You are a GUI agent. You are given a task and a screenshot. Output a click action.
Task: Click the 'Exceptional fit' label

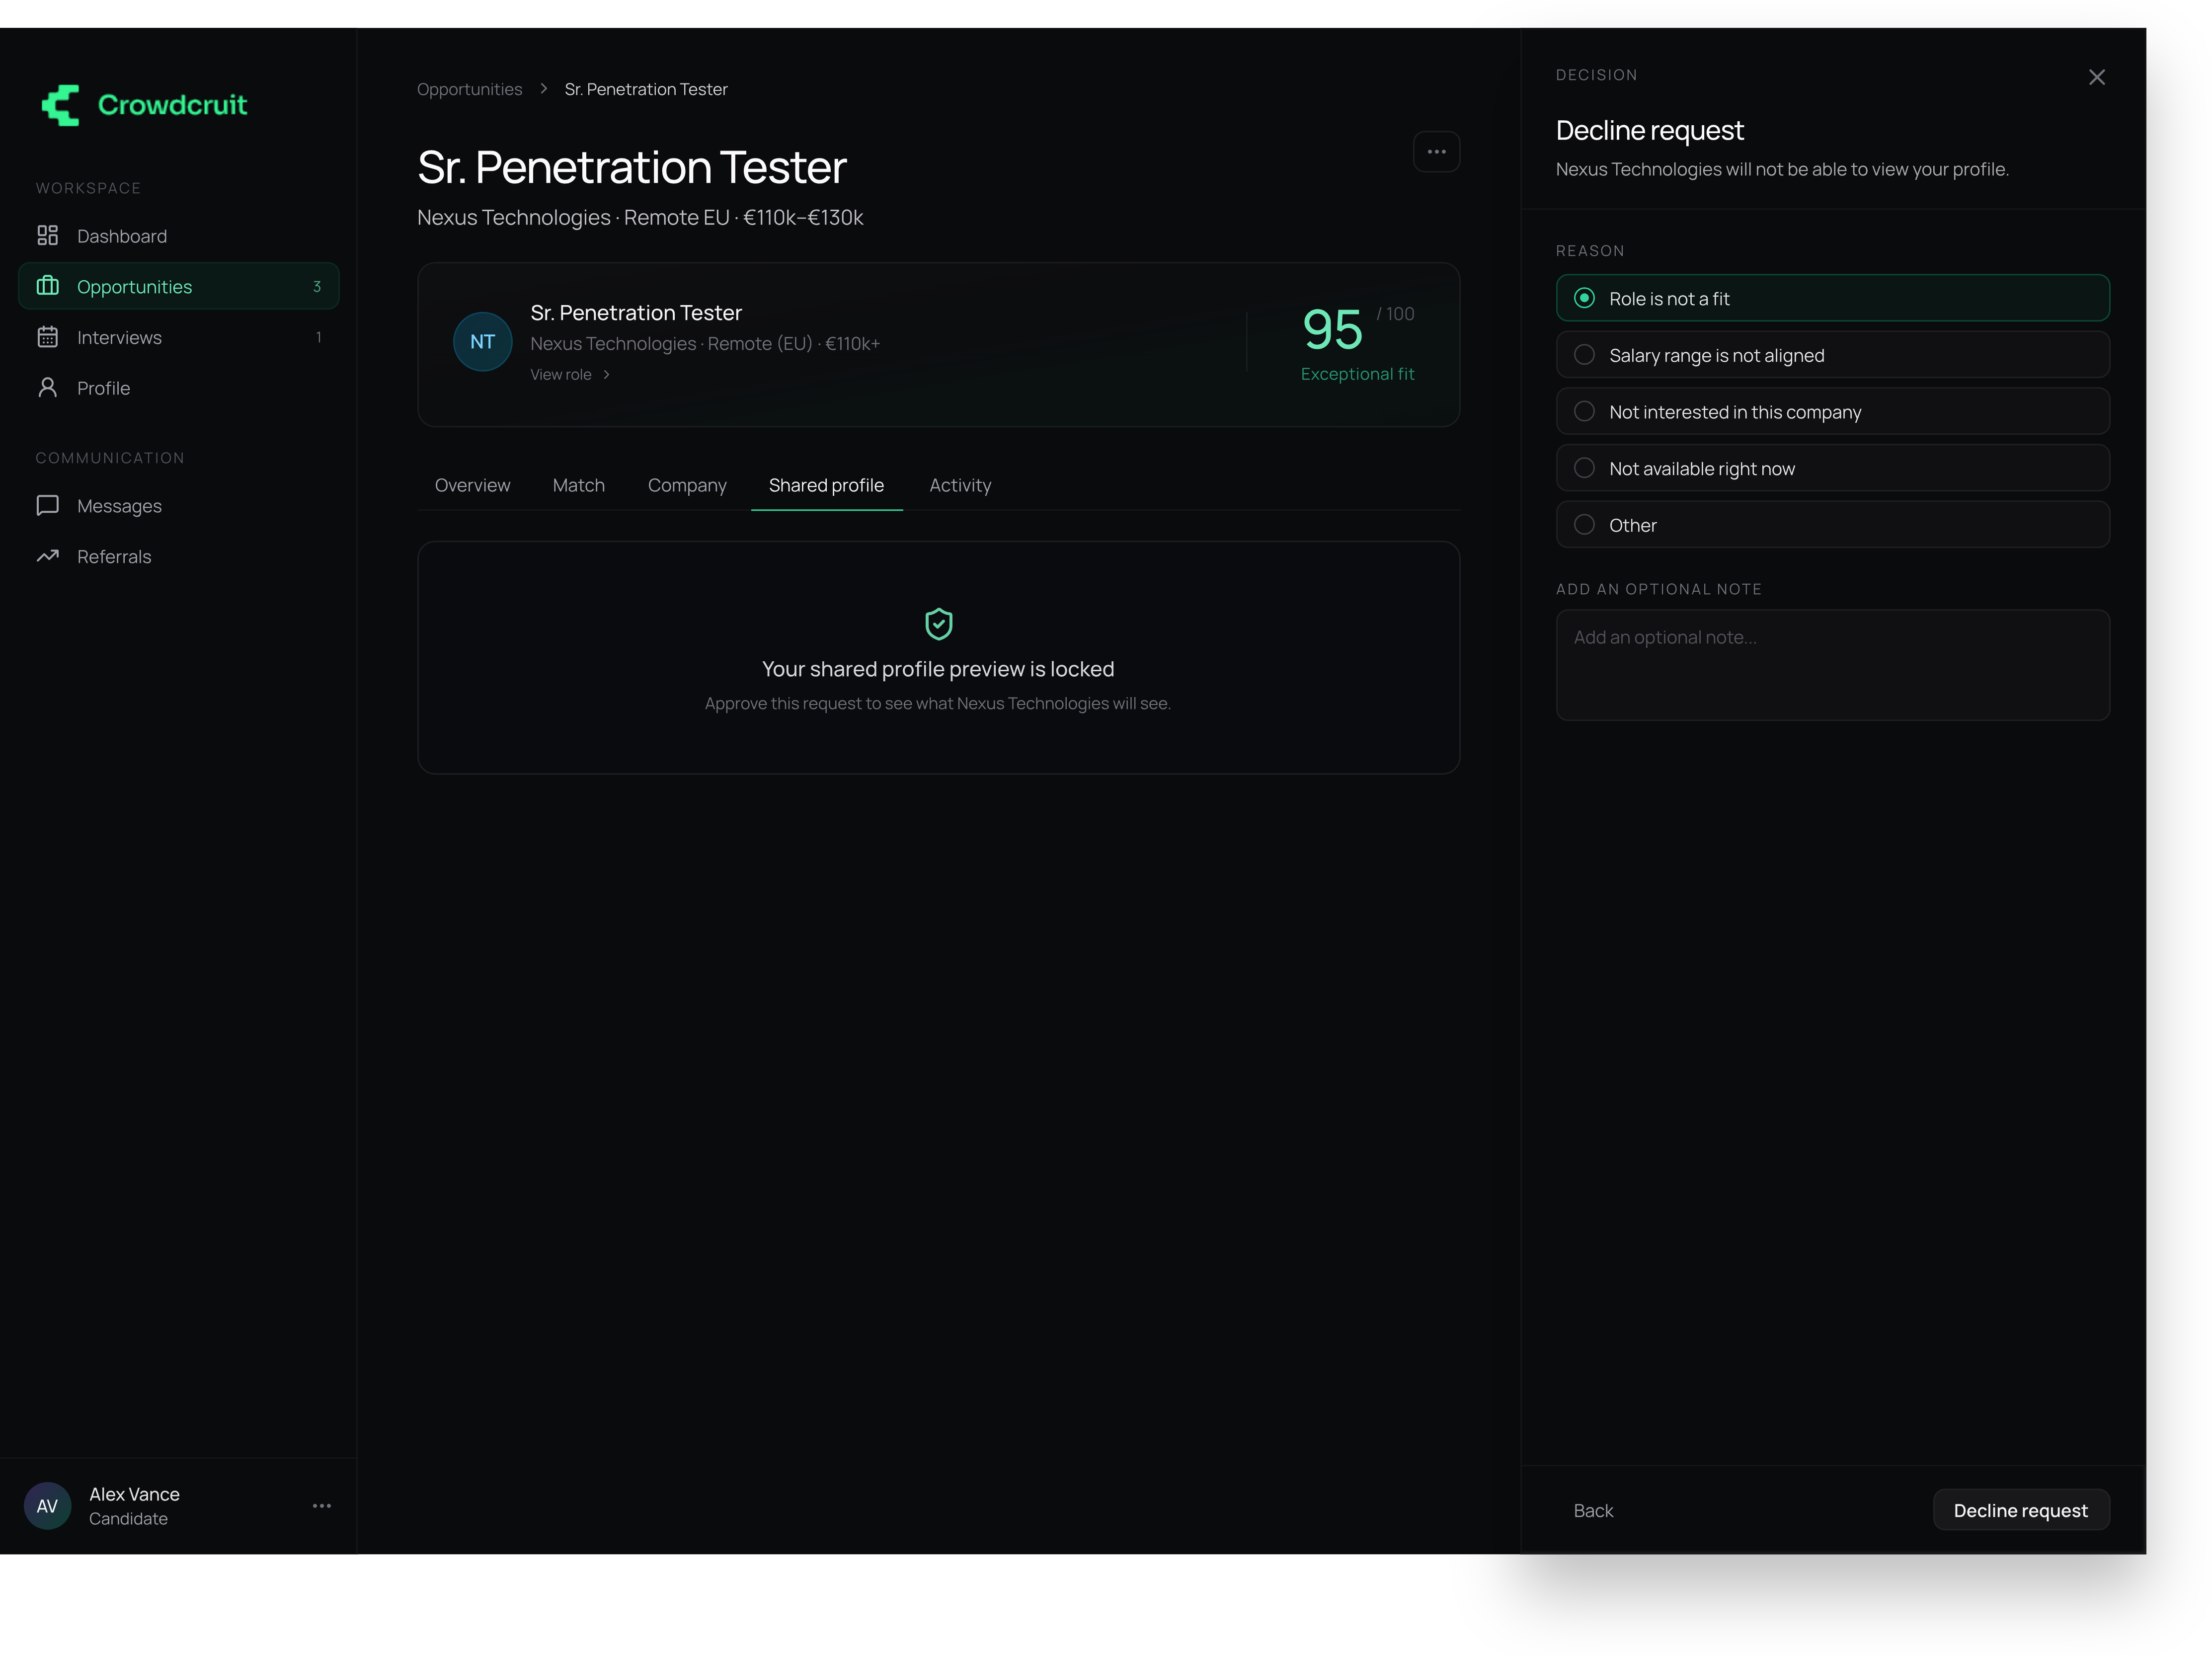click(1357, 374)
